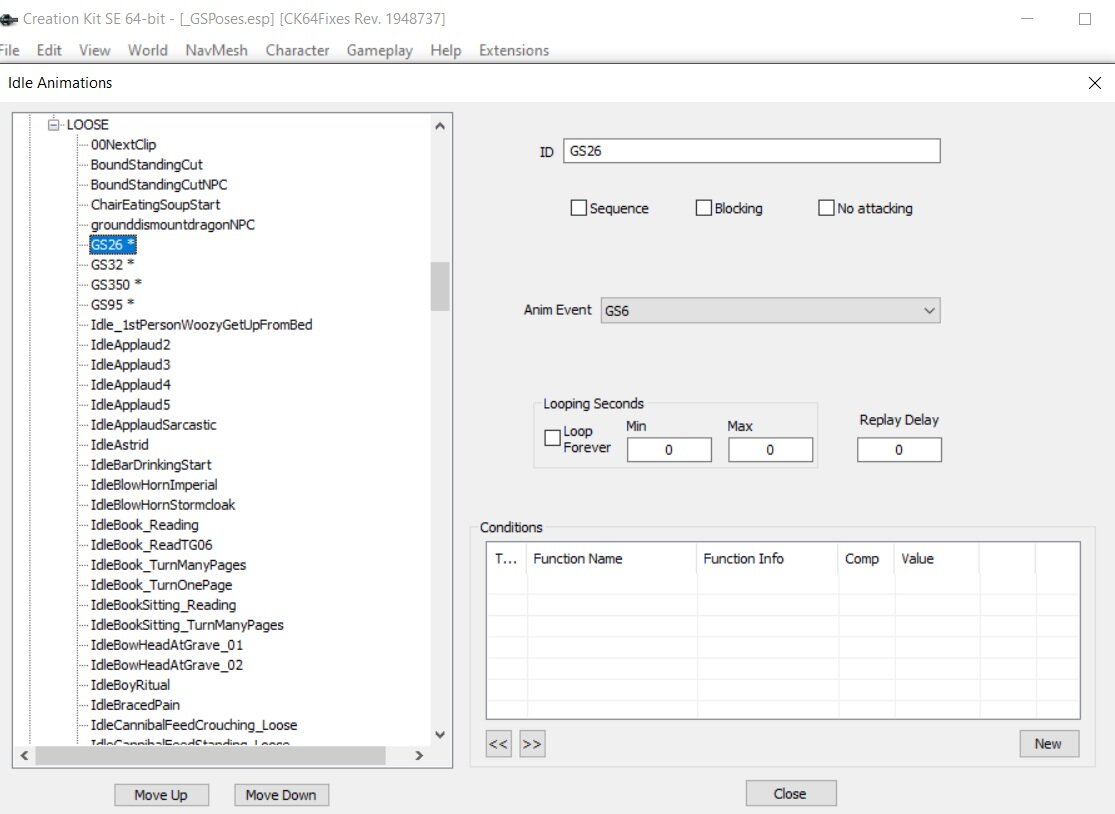Collapse the LOOSE tree node
This screenshot has height=814, width=1115.
(x=53, y=124)
